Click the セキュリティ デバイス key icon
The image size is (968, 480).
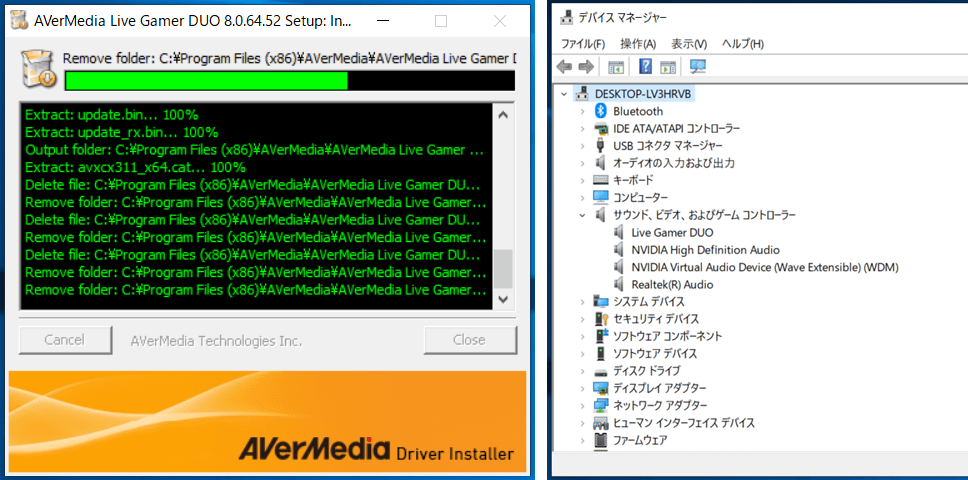(x=601, y=318)
